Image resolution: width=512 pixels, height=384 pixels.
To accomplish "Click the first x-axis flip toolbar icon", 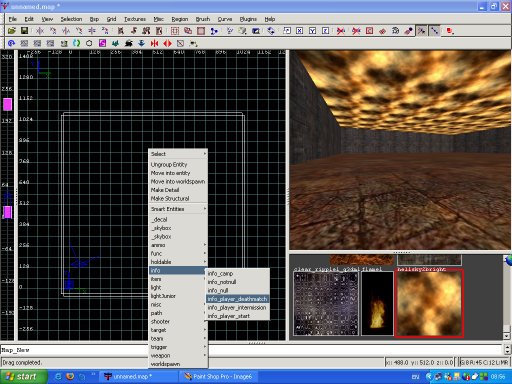I will (40, 31).
